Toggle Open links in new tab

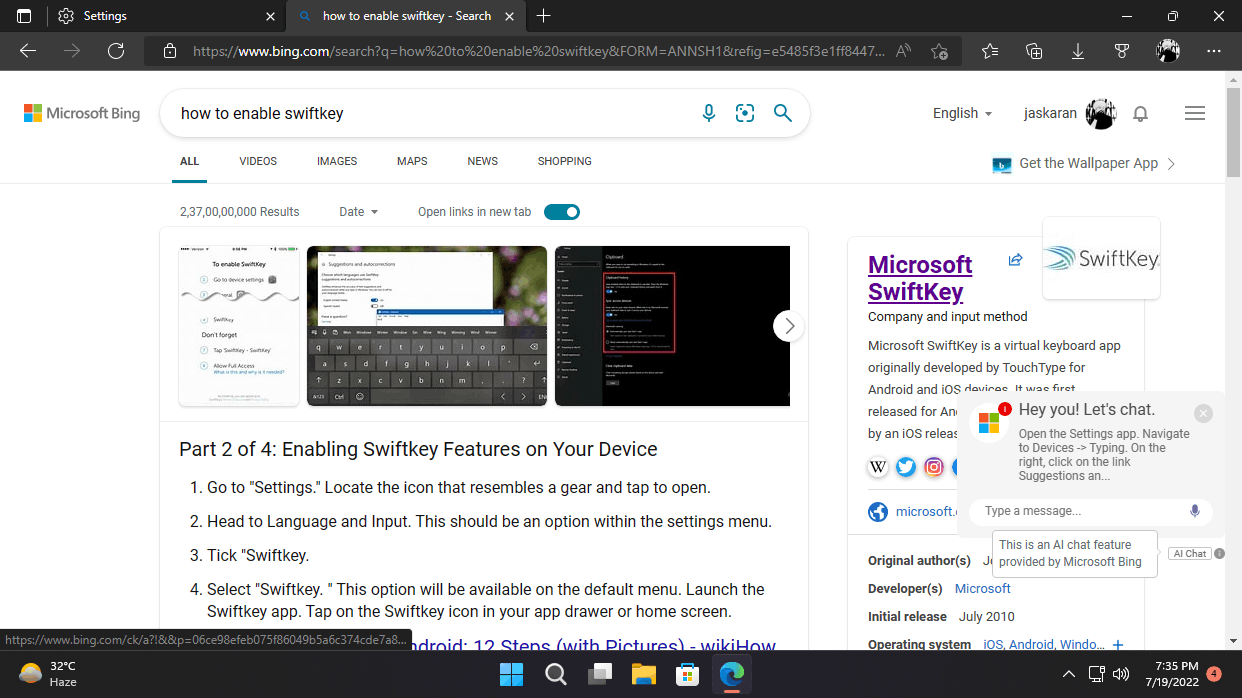click(x=562, y=212)
